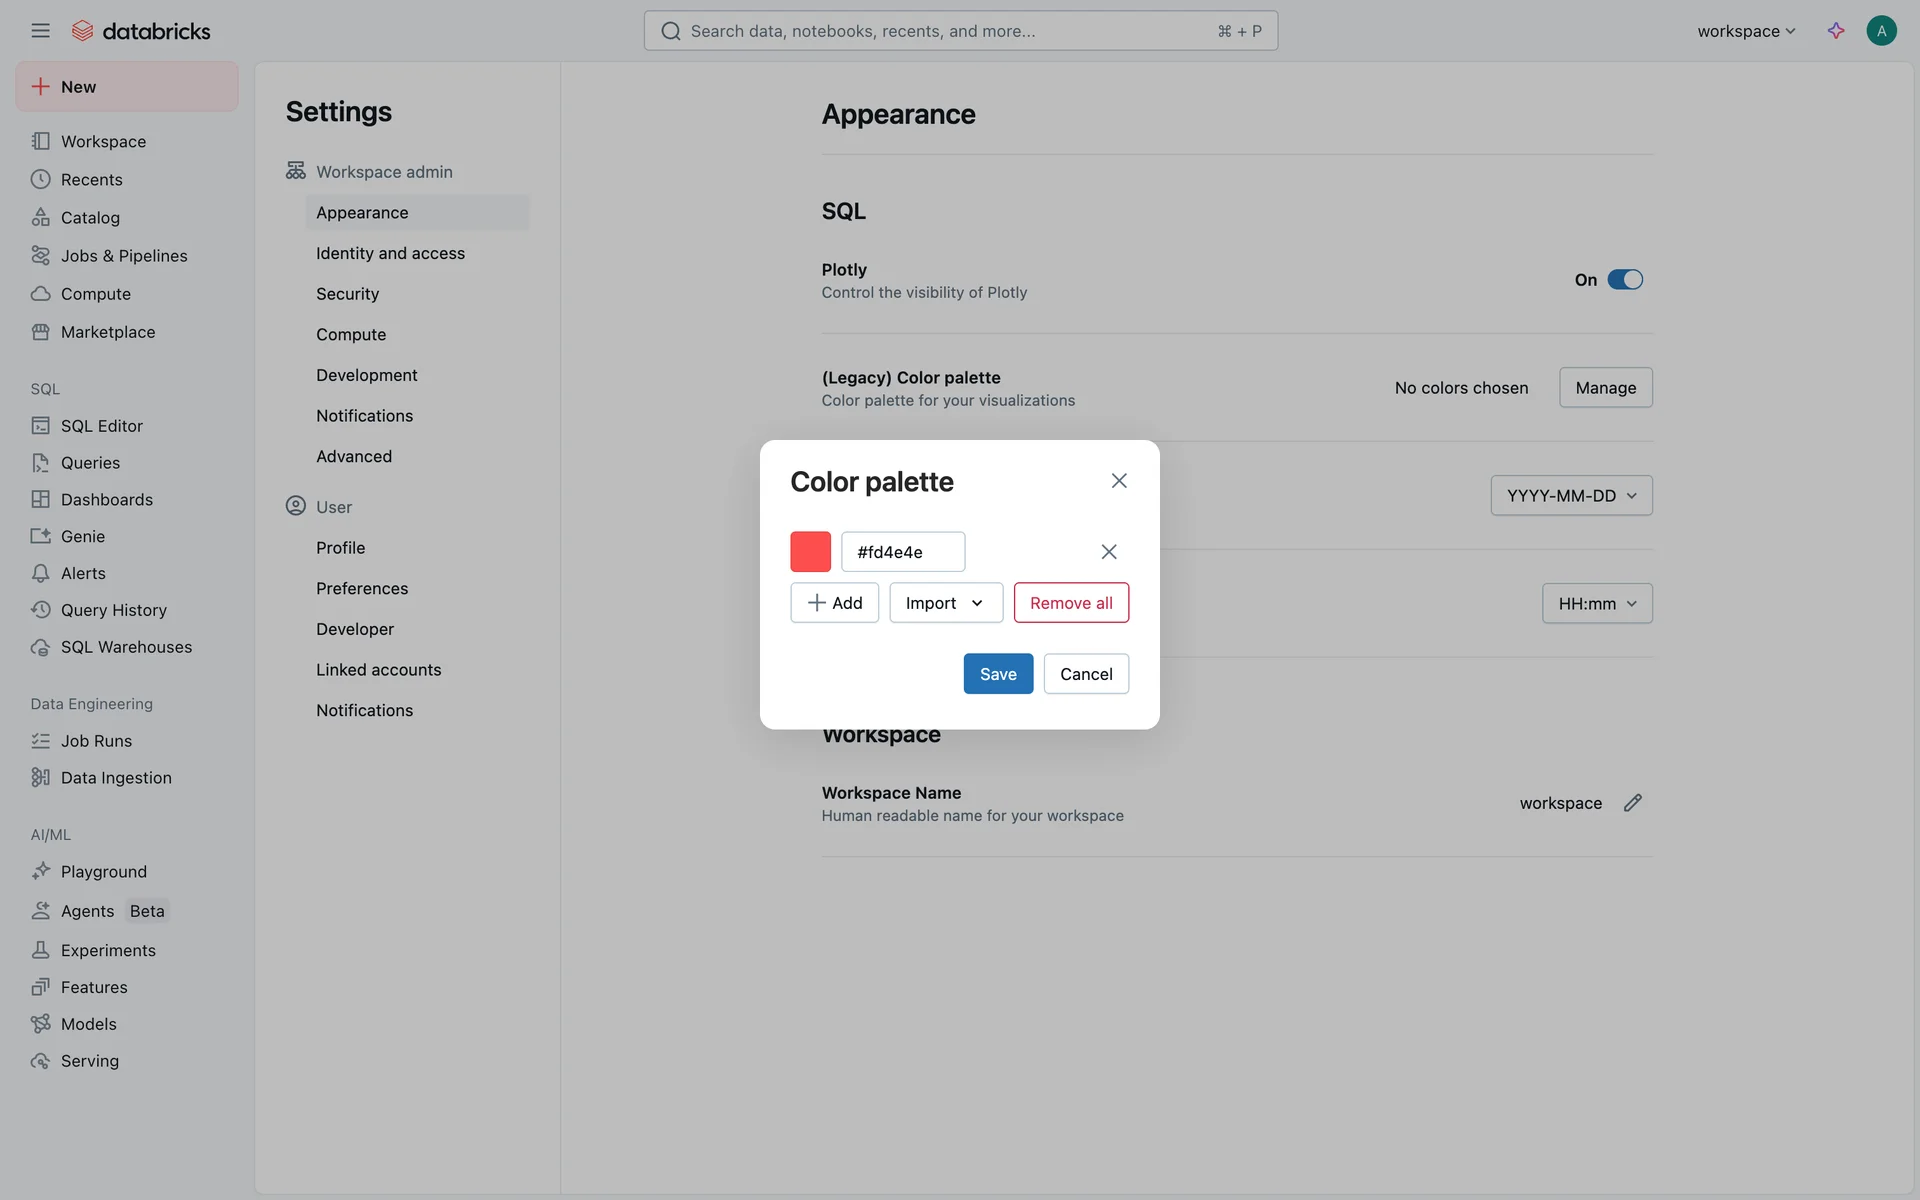Viewport: 1920px width, 1200px height.
Task: Click the Remove all button
Action: point(1070,603)
